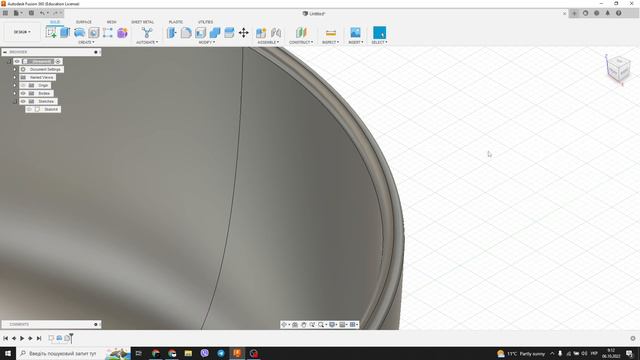Switch to the Sheet Metal tab
This screenshot has width=640, height=360.
(x=142, y=22)
